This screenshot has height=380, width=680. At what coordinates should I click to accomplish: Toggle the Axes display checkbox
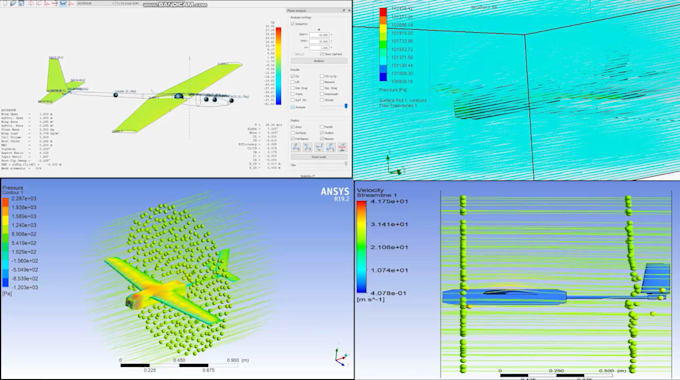pyautogui.click(x=293, y=127)
